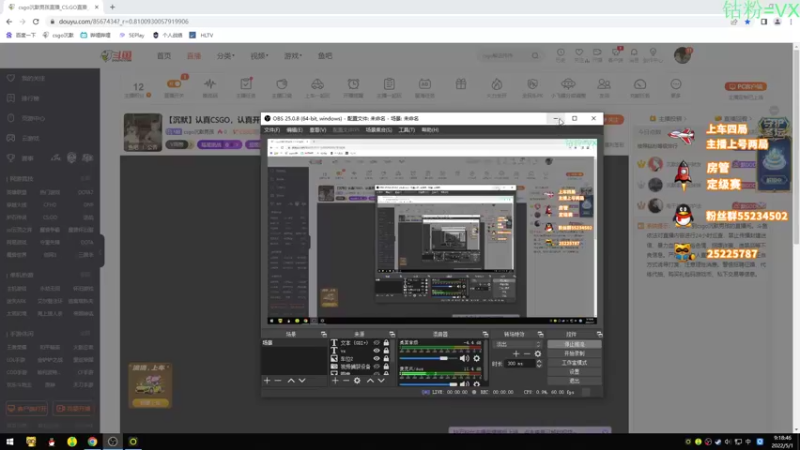Click the OBS preview canvas
The height and width of the screenshot is (450, 800).
coord(432,231)
